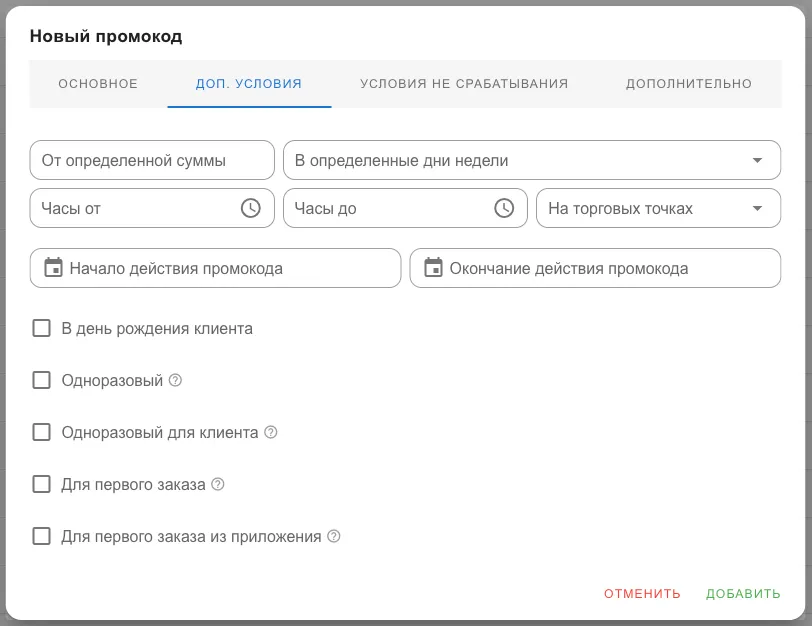The image size is (812, 626).
Task: Click the clock icon in Часы от
Action: pyautogui.click(x=251, y=208)
